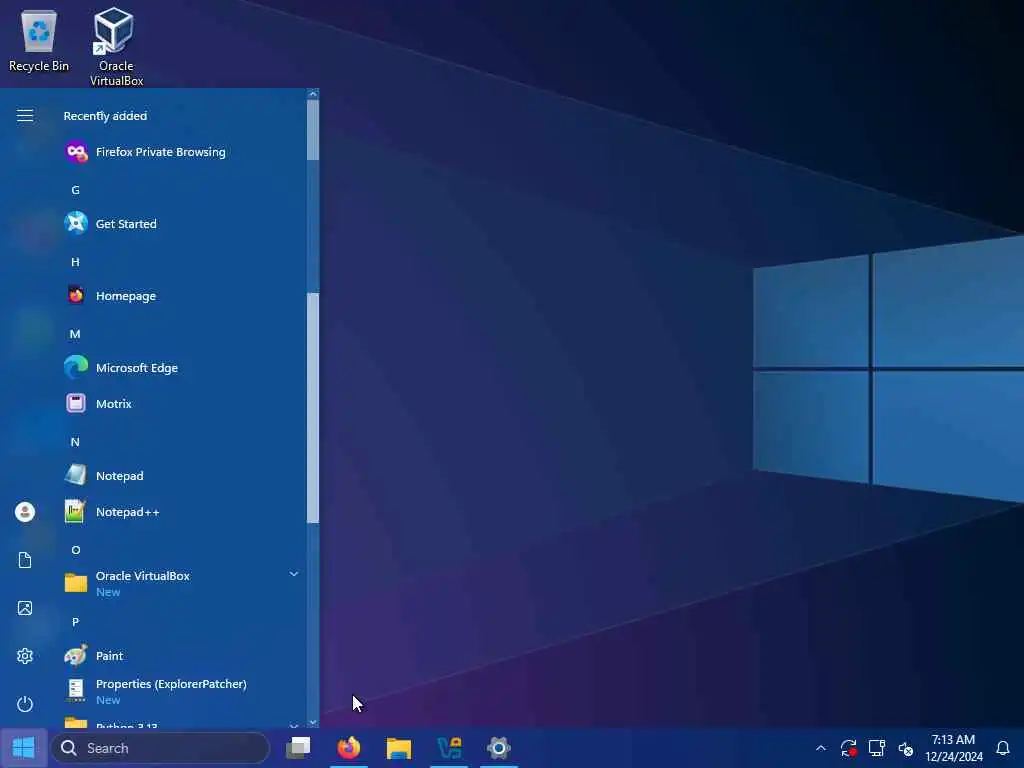The image size is (1024, 768).
Task: Jump via letter O header
Action: [x=75, y=550]
